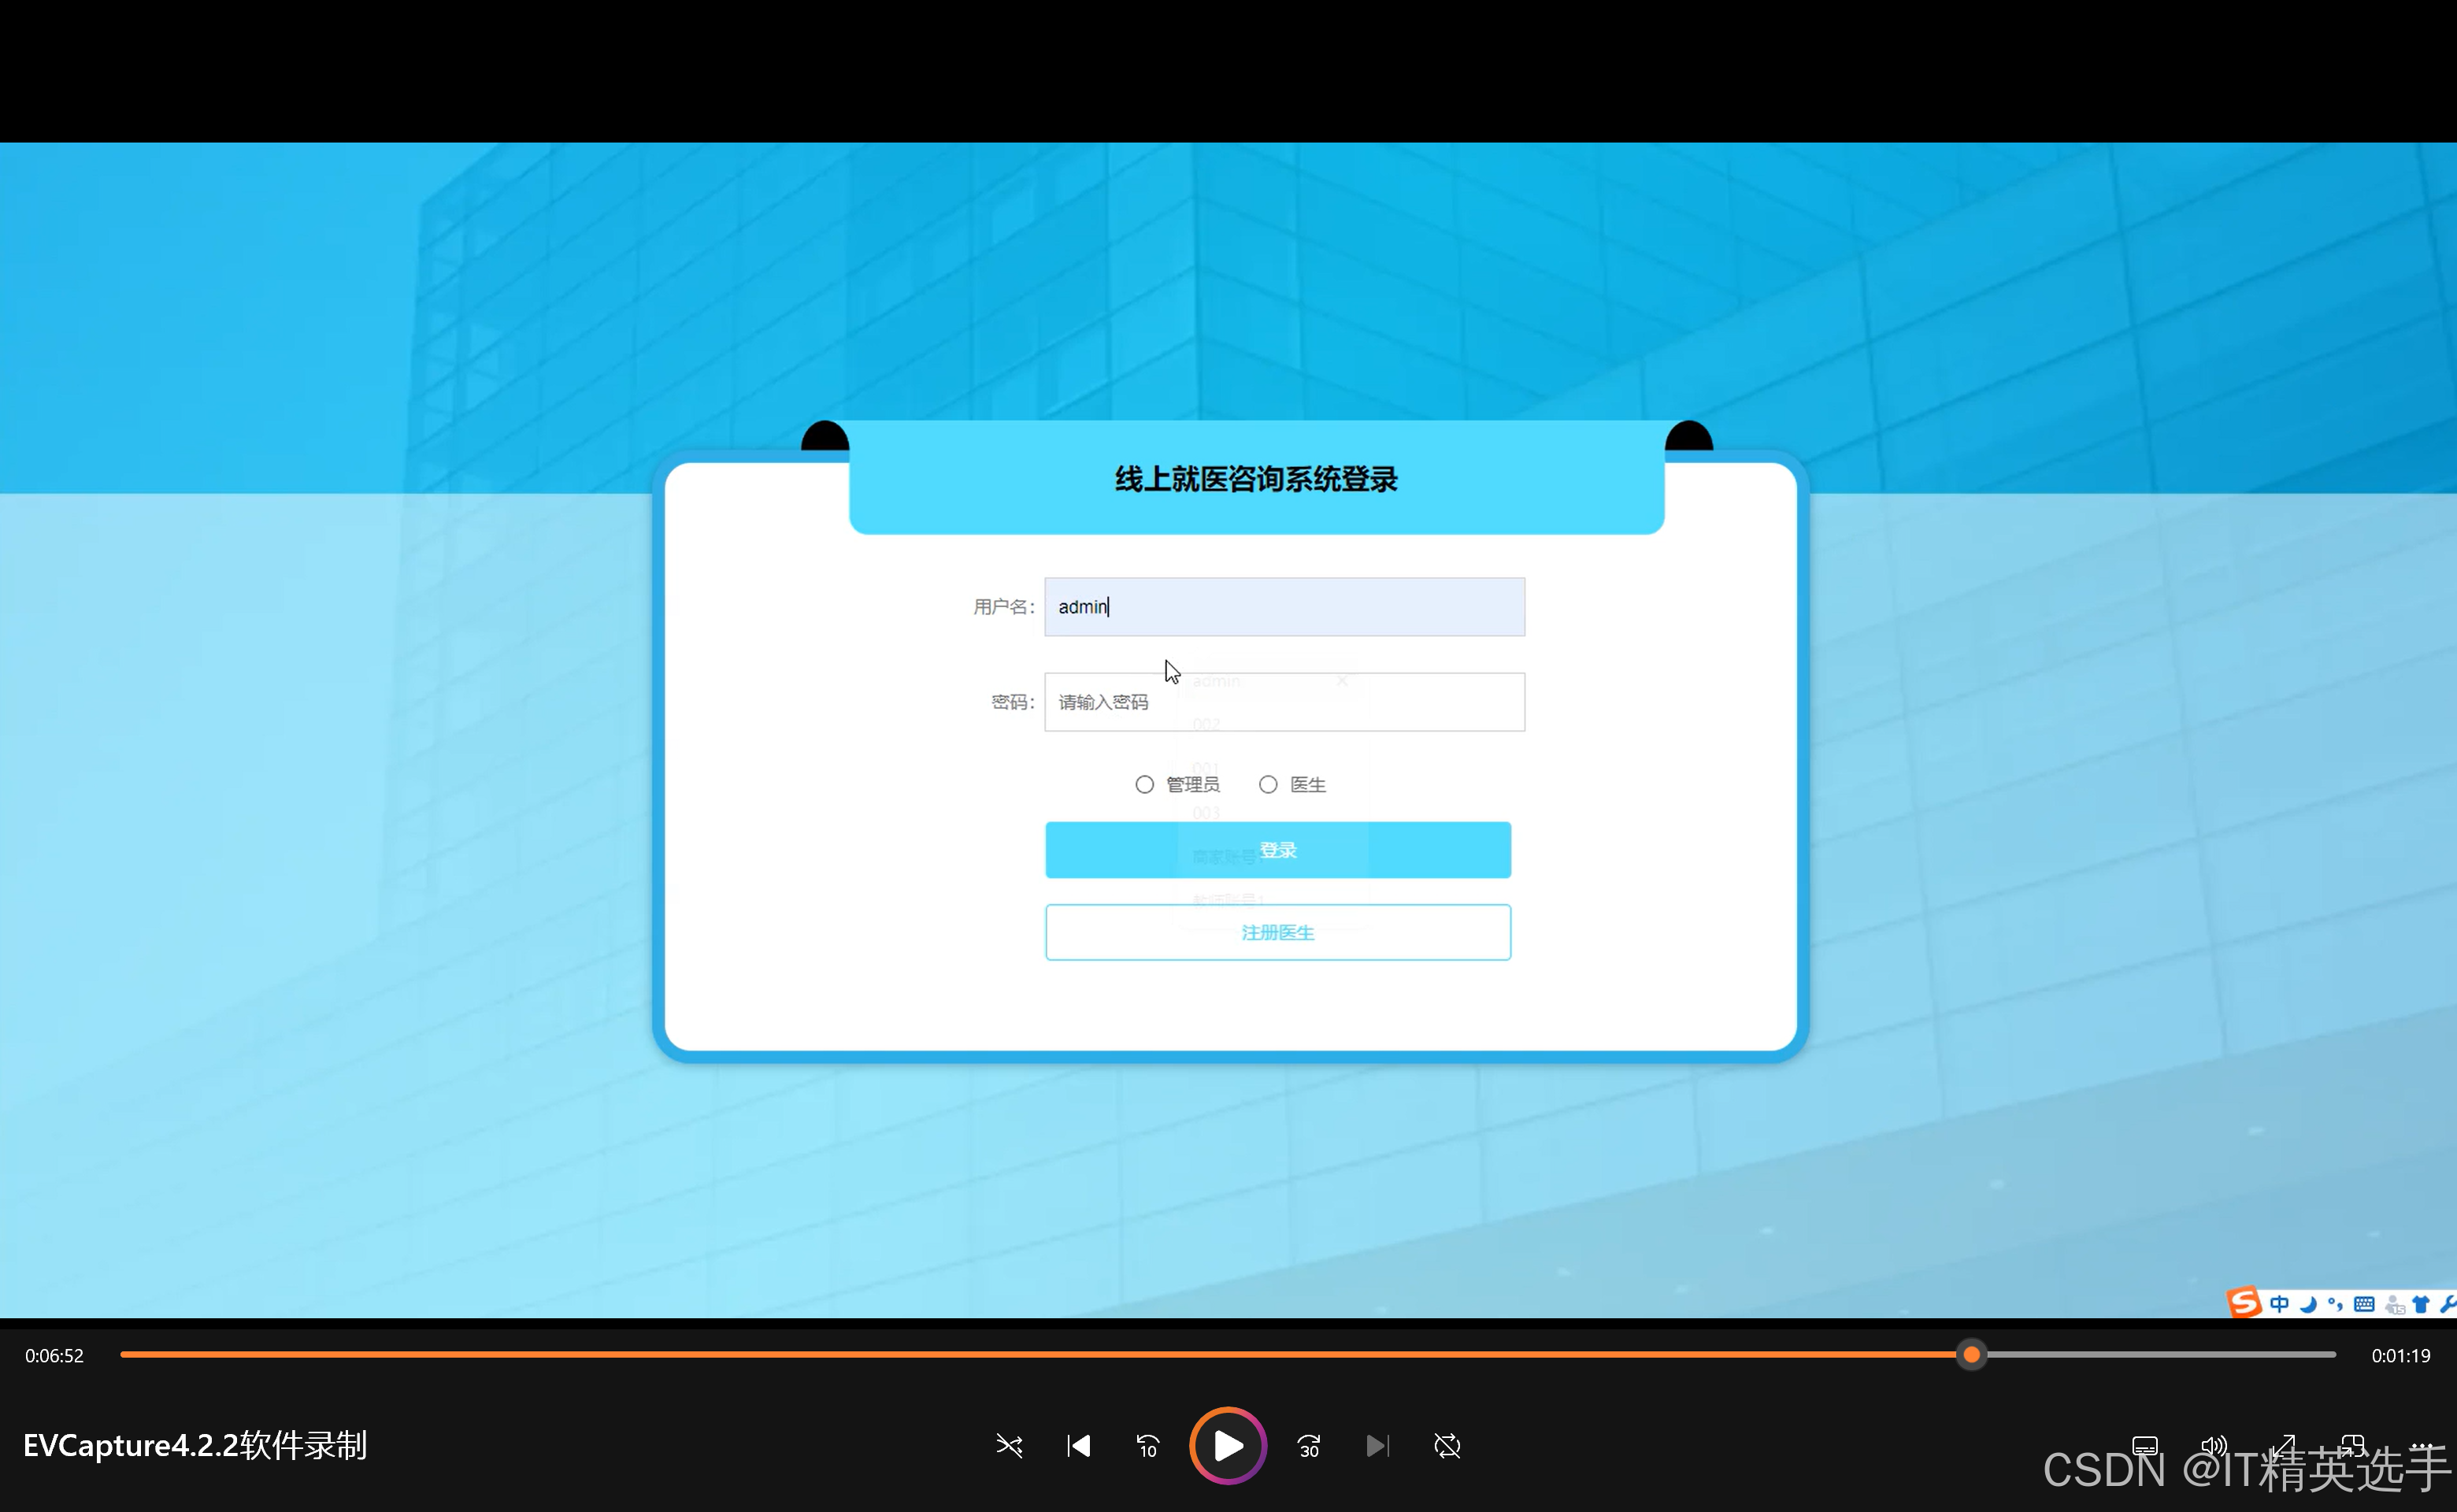Click the Sogou input method S logo
The image size is (2457, 1512).
(2246, 1303)
